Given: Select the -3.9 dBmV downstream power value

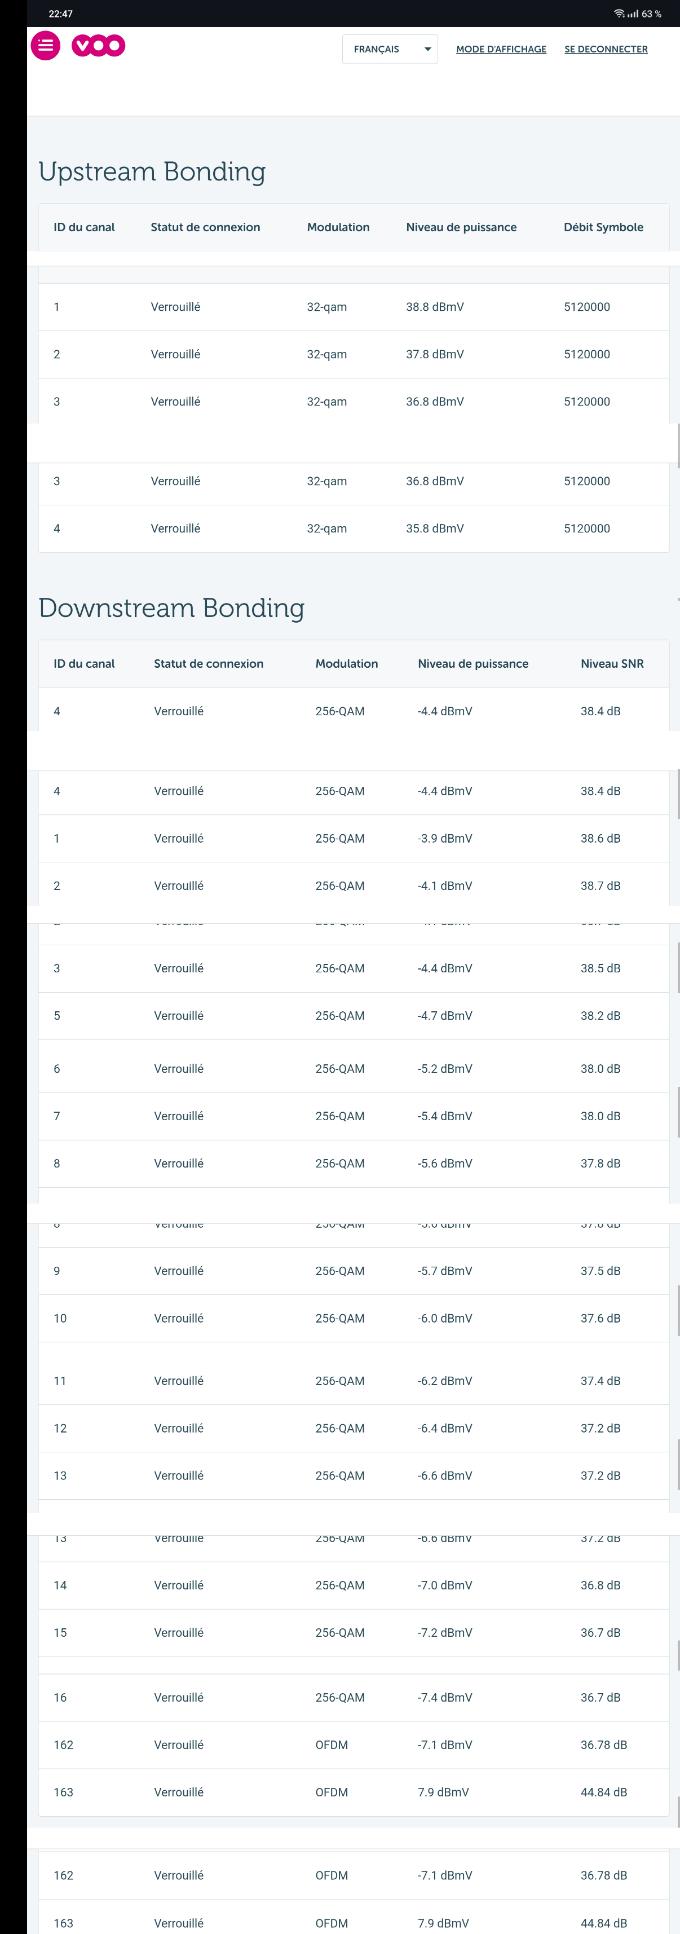Looking at the screenshot, I should click(445, 838).
